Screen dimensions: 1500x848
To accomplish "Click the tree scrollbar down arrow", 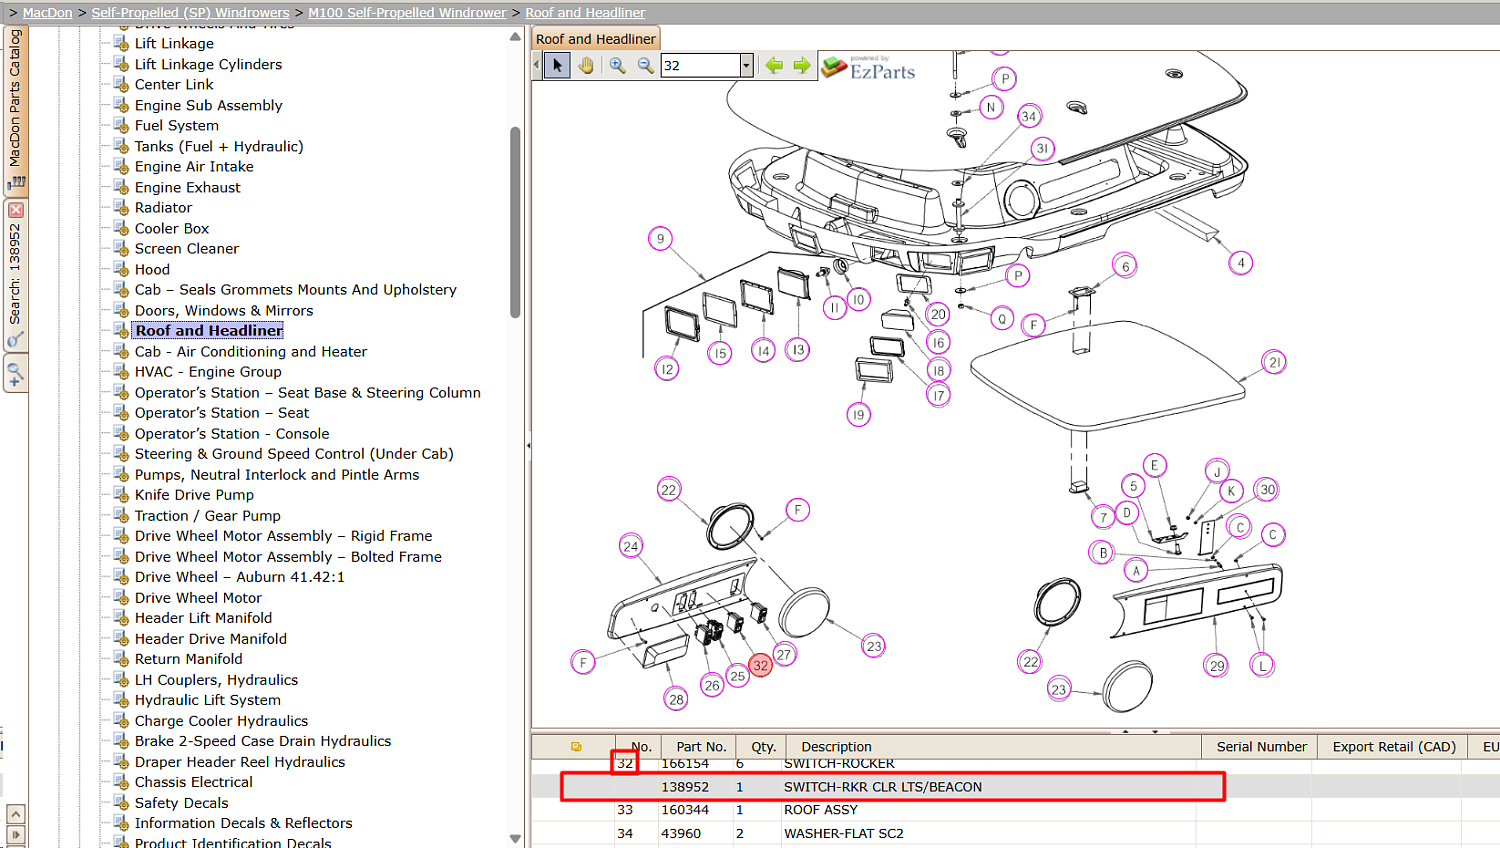I will click(x=515, y=839).
